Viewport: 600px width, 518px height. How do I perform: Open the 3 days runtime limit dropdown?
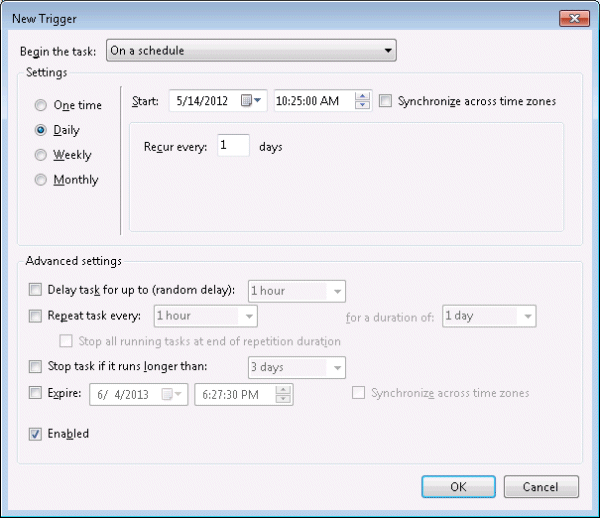point(297,367)
